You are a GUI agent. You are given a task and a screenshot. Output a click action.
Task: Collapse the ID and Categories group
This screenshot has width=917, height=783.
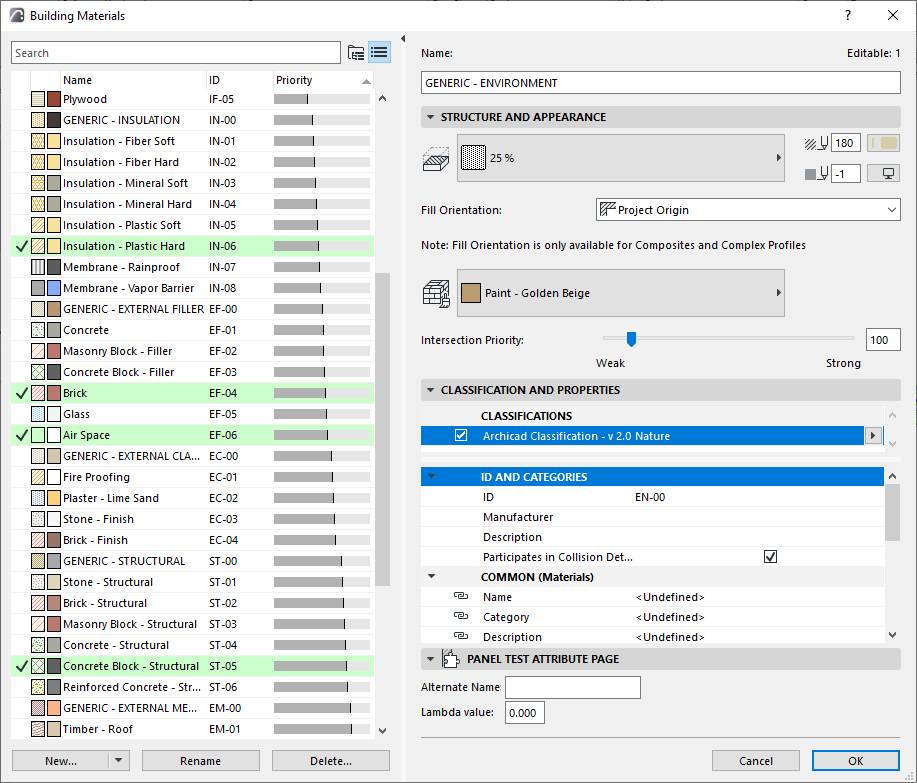coord(432,477)
